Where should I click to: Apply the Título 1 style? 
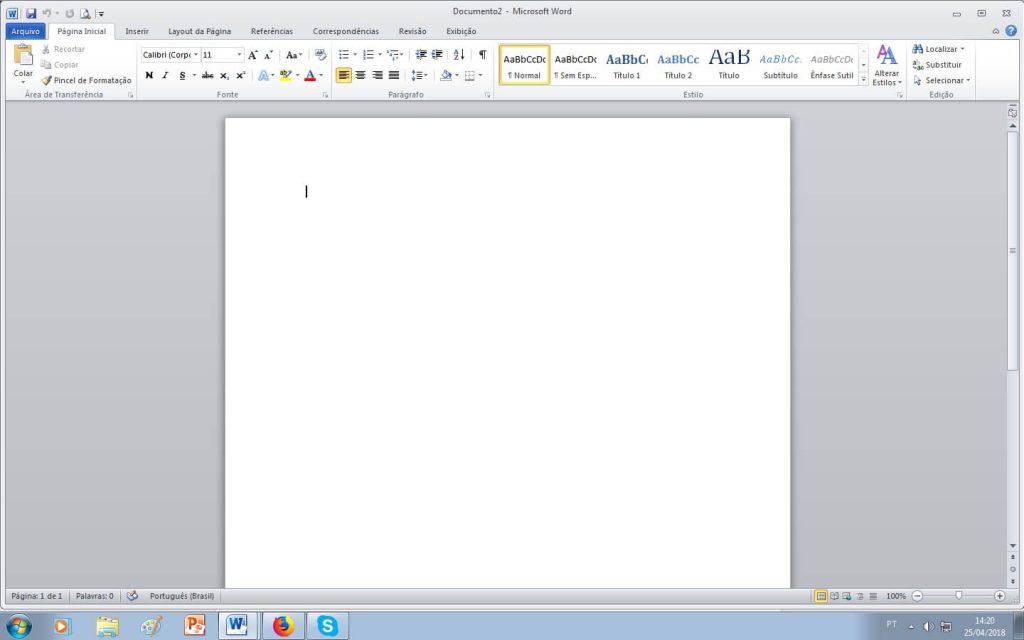[627, 65]
